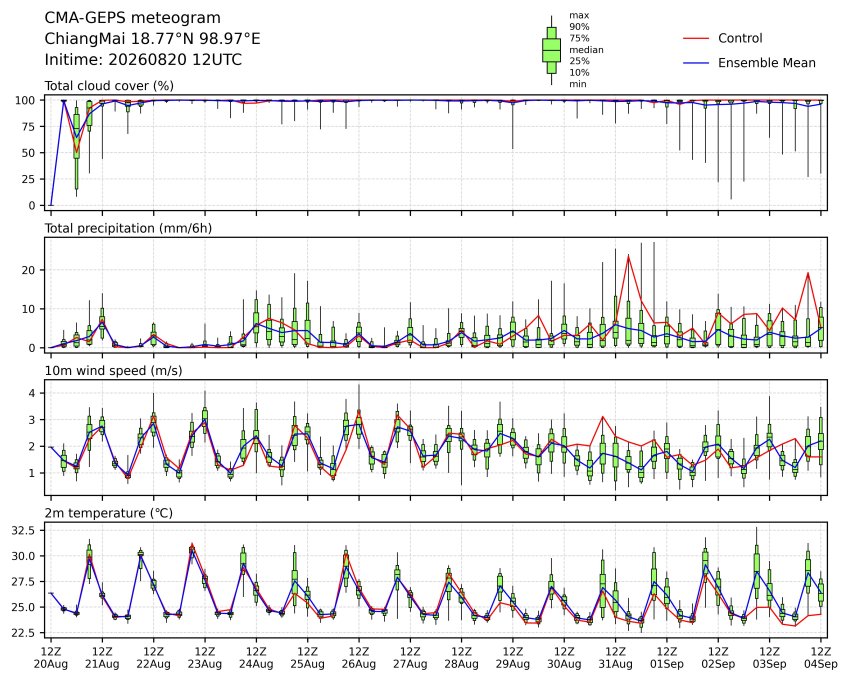Viewport: 849px width, 681px height.
Task: Click the 10m wind speed panel title
Action: (x=113, y=370)
